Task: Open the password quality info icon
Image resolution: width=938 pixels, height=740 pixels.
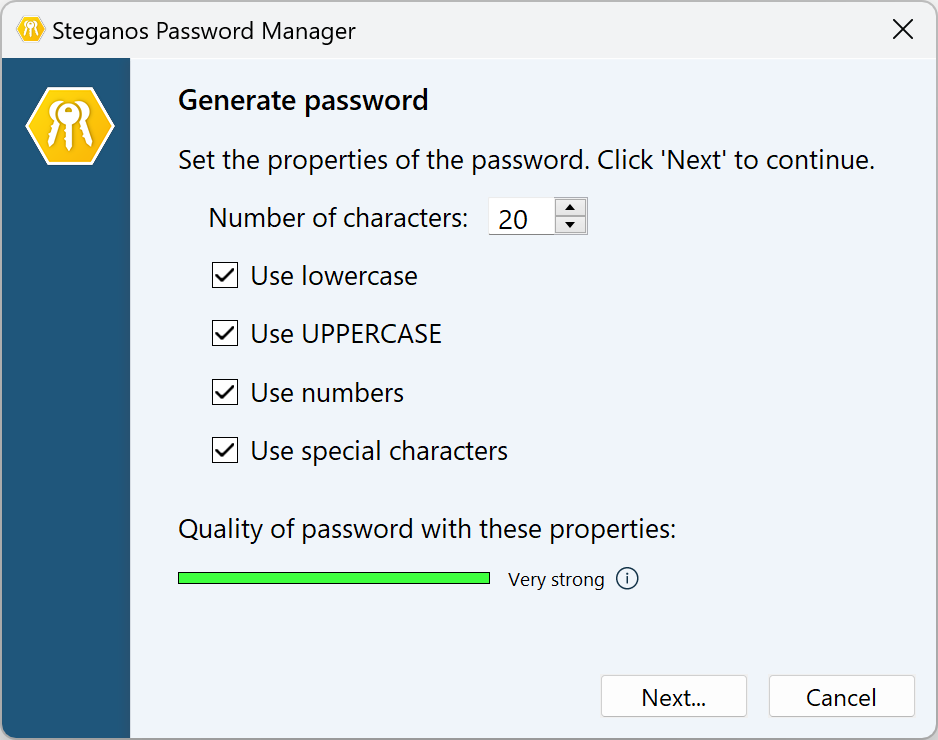Action: tap(627, 579)
